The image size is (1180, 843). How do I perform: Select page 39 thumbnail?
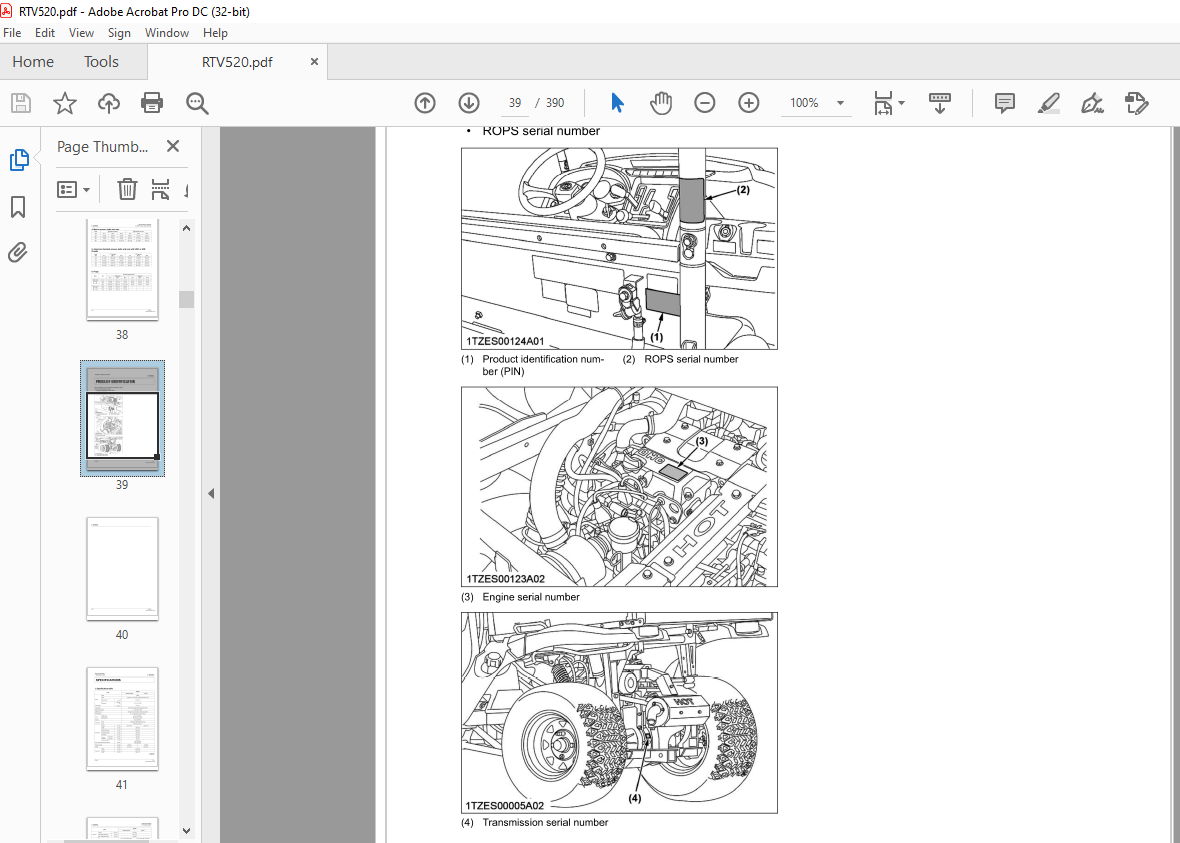click(122, 418)
